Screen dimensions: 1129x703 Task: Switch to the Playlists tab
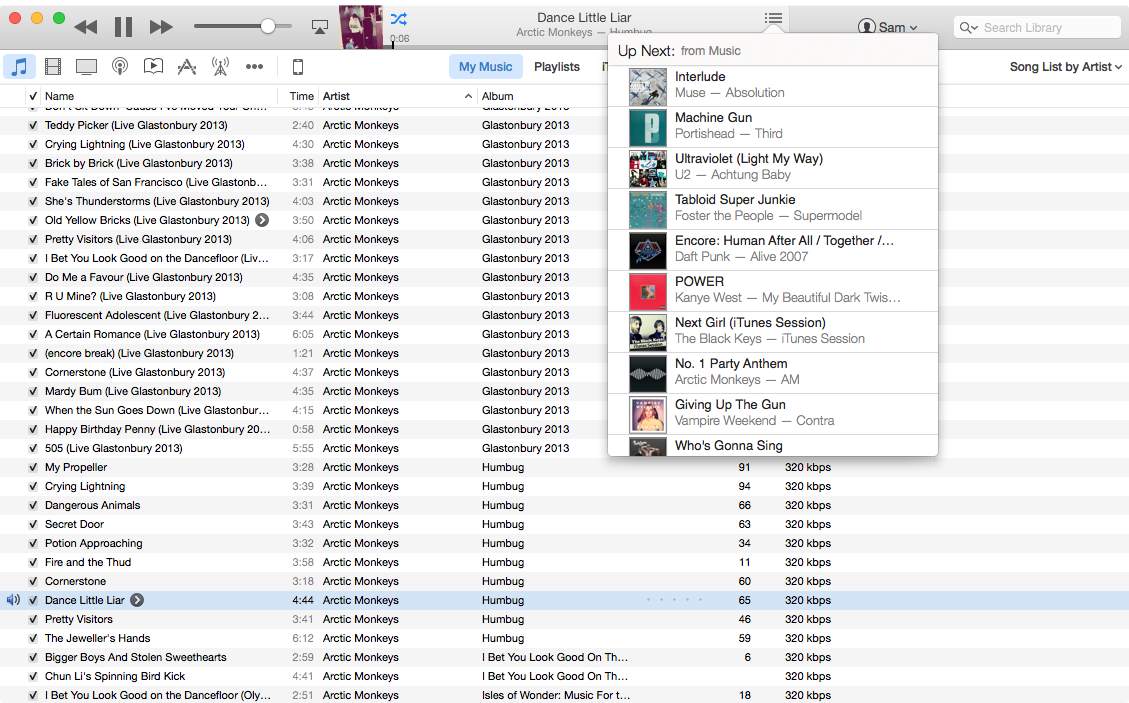557,67
